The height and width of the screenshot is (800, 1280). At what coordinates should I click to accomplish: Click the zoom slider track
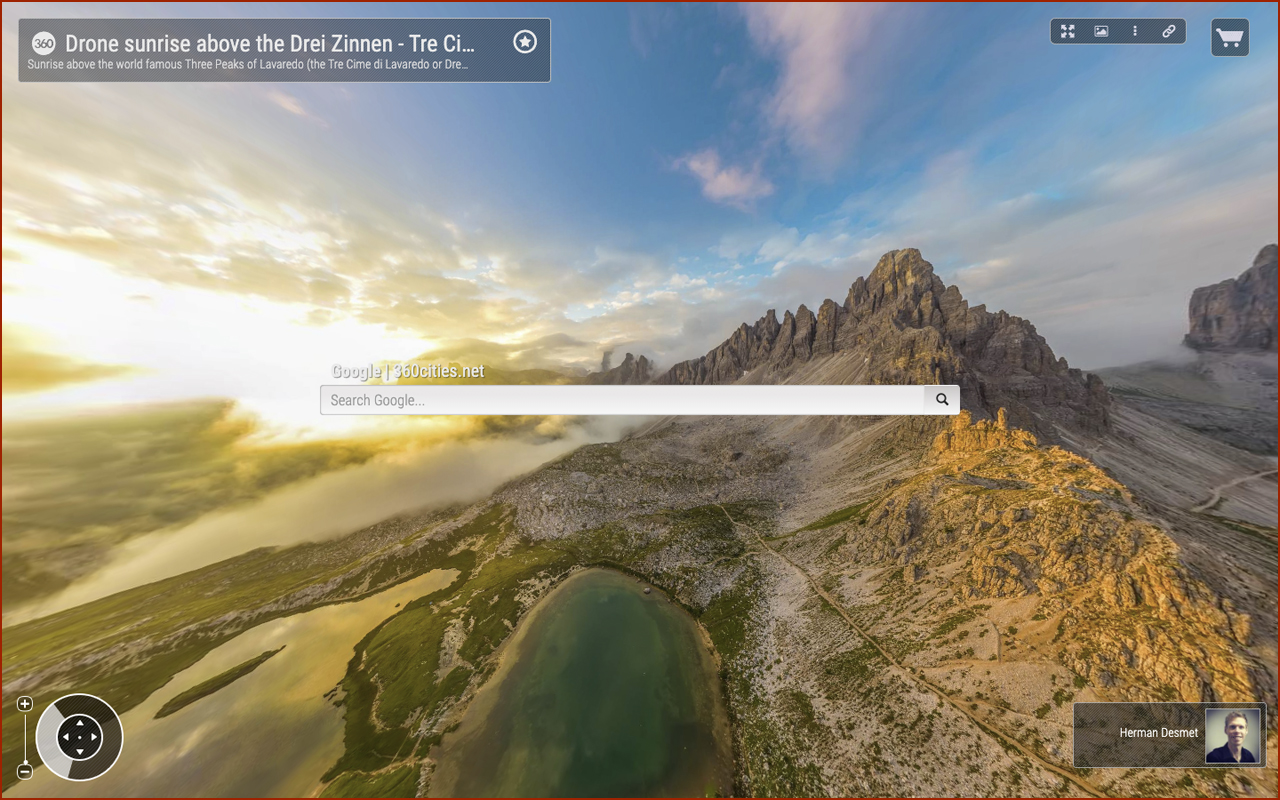[x=25, y=738]
